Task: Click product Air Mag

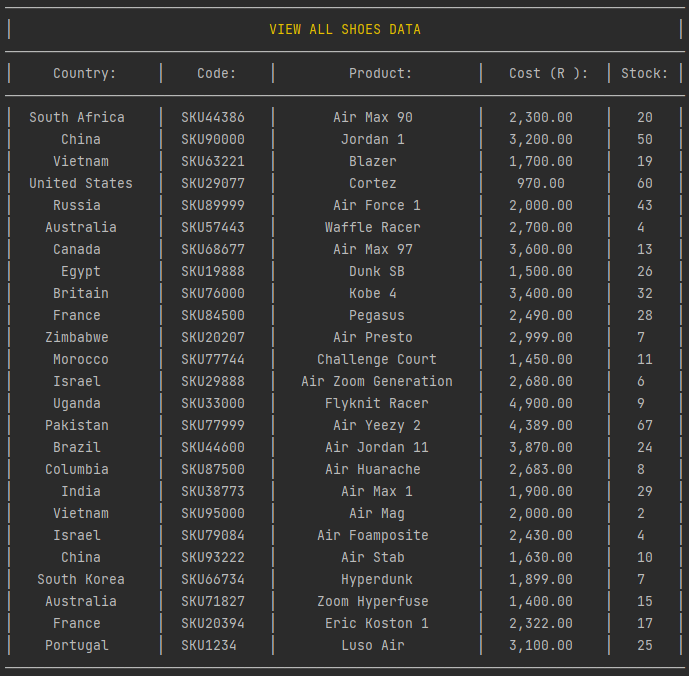Action: (x=377, y=513)
